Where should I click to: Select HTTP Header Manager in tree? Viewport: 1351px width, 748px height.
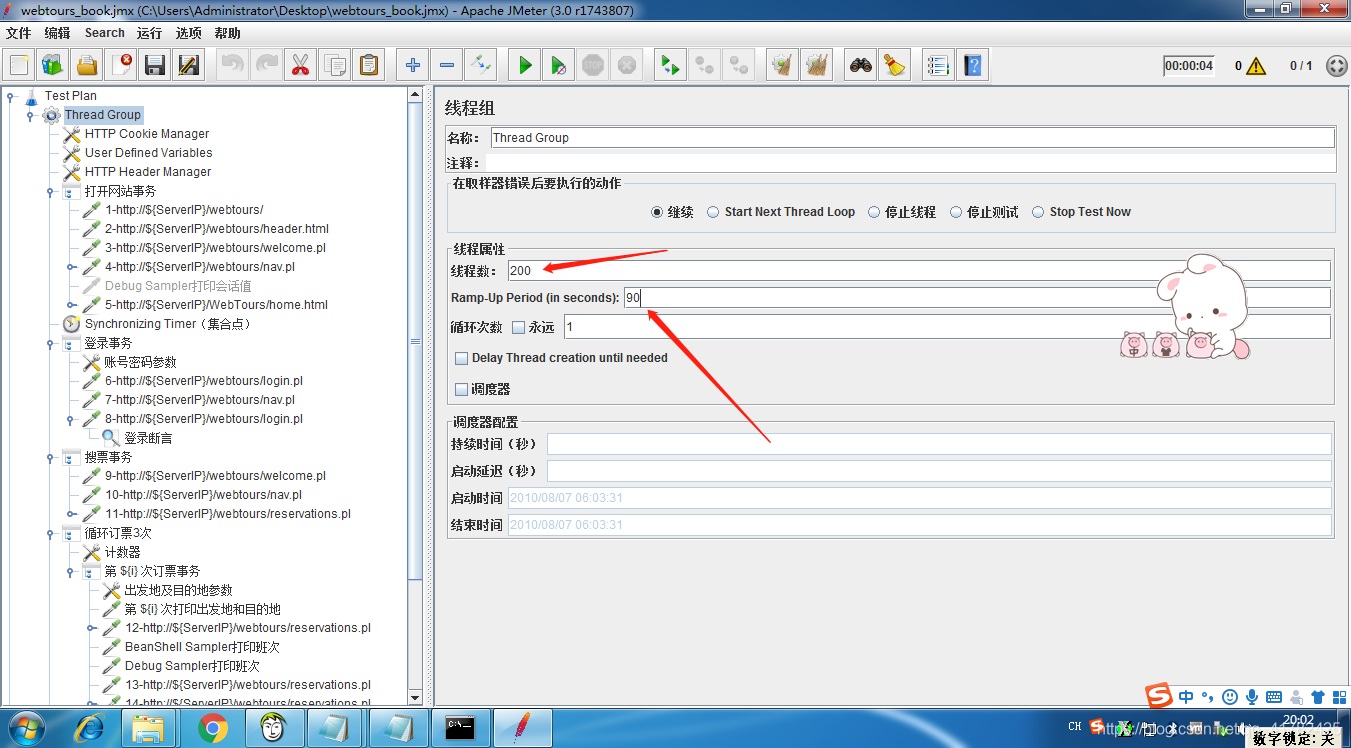(x=148, y=172)
